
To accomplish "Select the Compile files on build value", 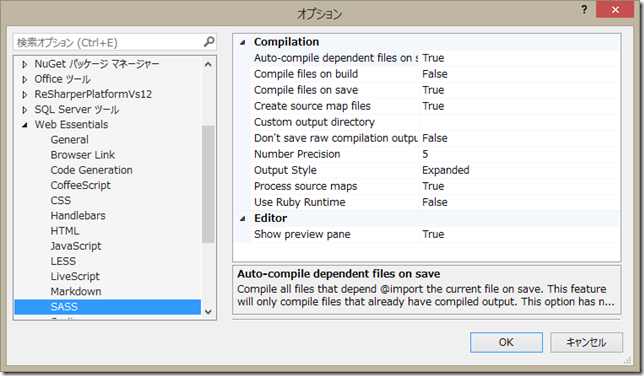I will (x=519, y=74).
